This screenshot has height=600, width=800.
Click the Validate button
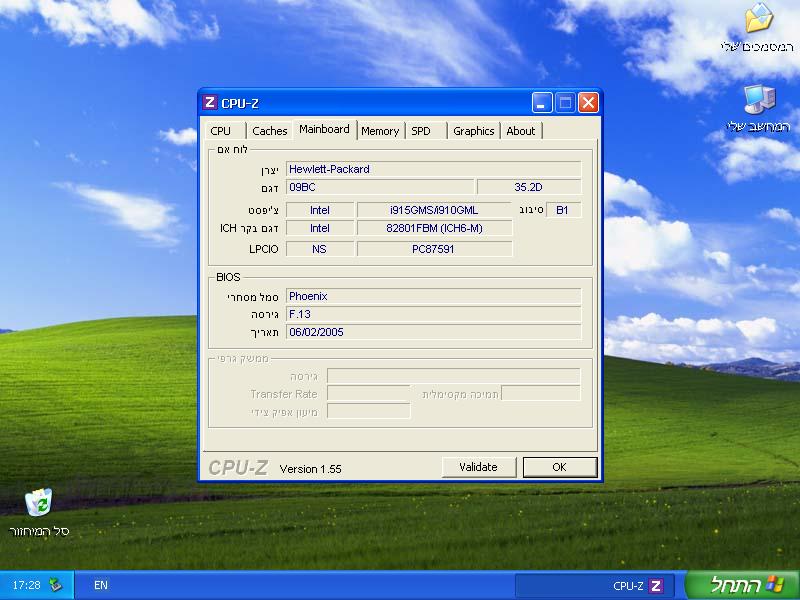[x=479, y=467]
